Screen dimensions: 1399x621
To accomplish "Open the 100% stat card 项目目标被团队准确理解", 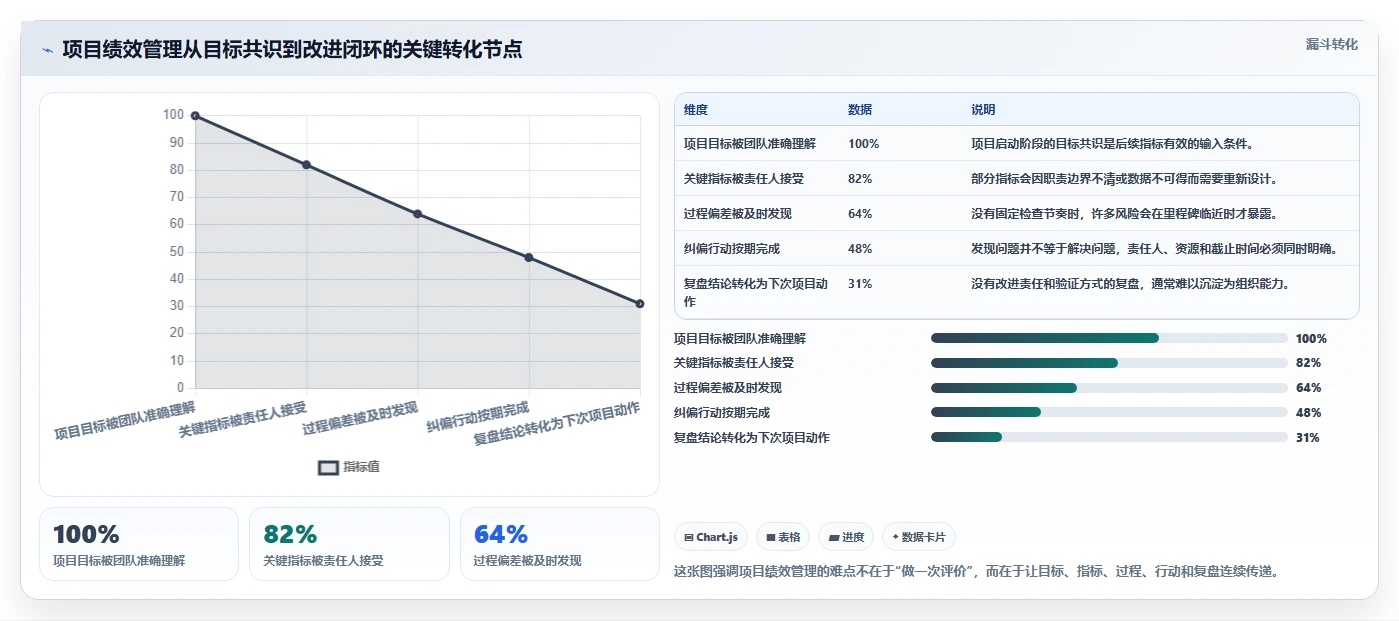I will click(139, 544).
